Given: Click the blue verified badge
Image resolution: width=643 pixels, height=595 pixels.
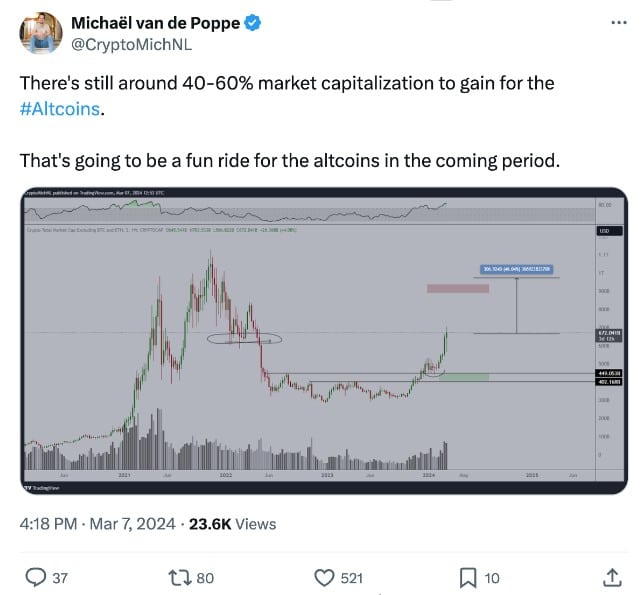Looking at the screenshot, I should click(255, 22).
